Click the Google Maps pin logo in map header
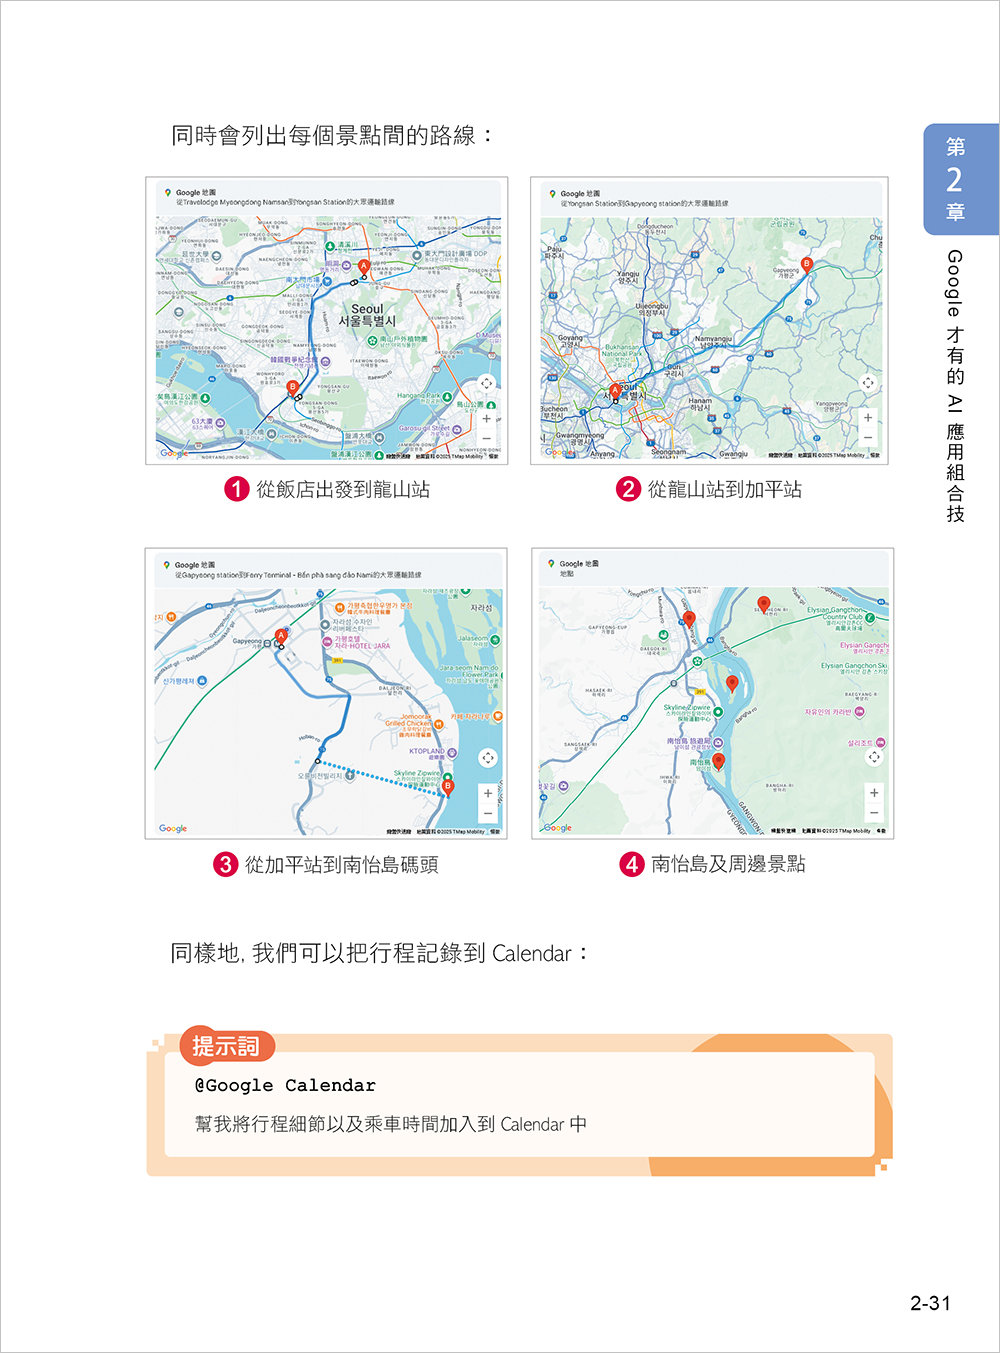 tap(166, 192)
